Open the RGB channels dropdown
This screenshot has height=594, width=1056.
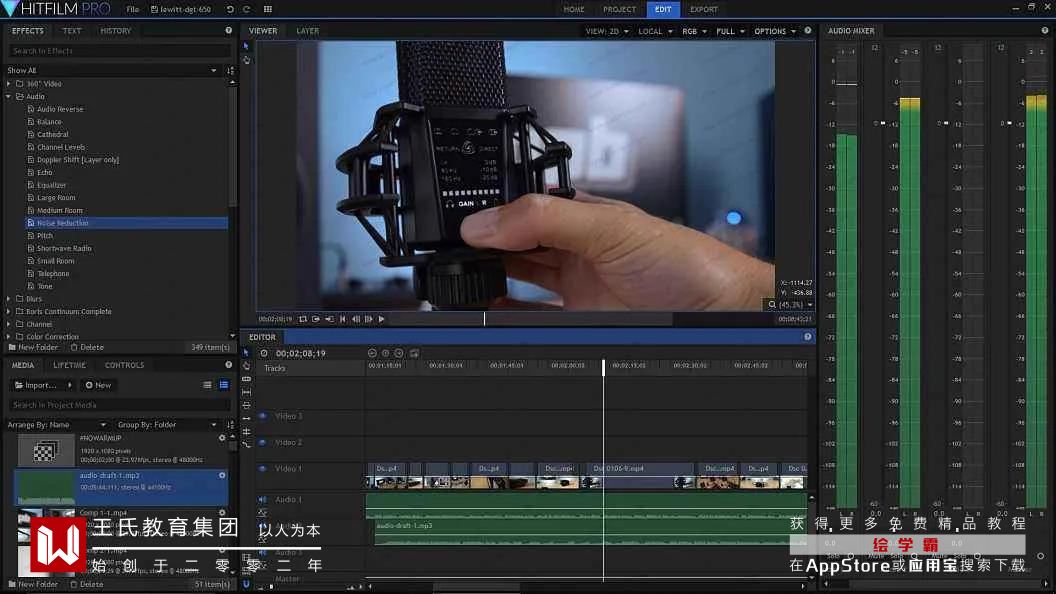[694, 31]
